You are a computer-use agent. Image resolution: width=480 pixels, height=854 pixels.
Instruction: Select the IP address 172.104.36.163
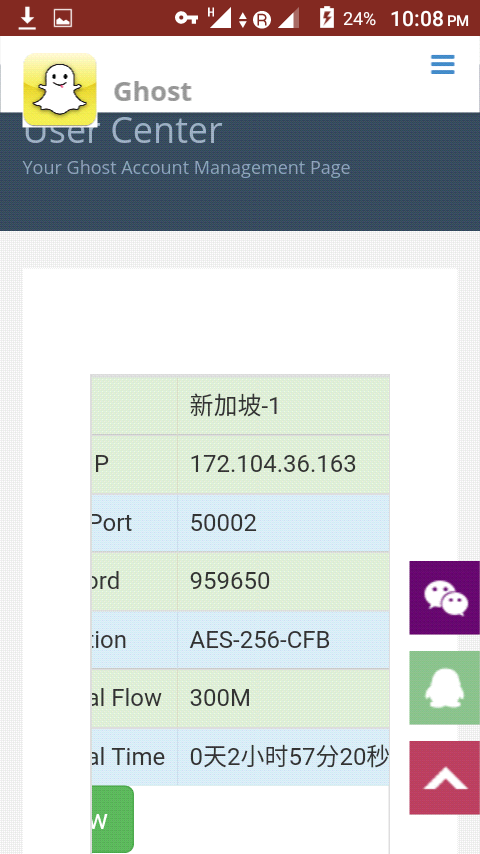[x=273, y=464]
